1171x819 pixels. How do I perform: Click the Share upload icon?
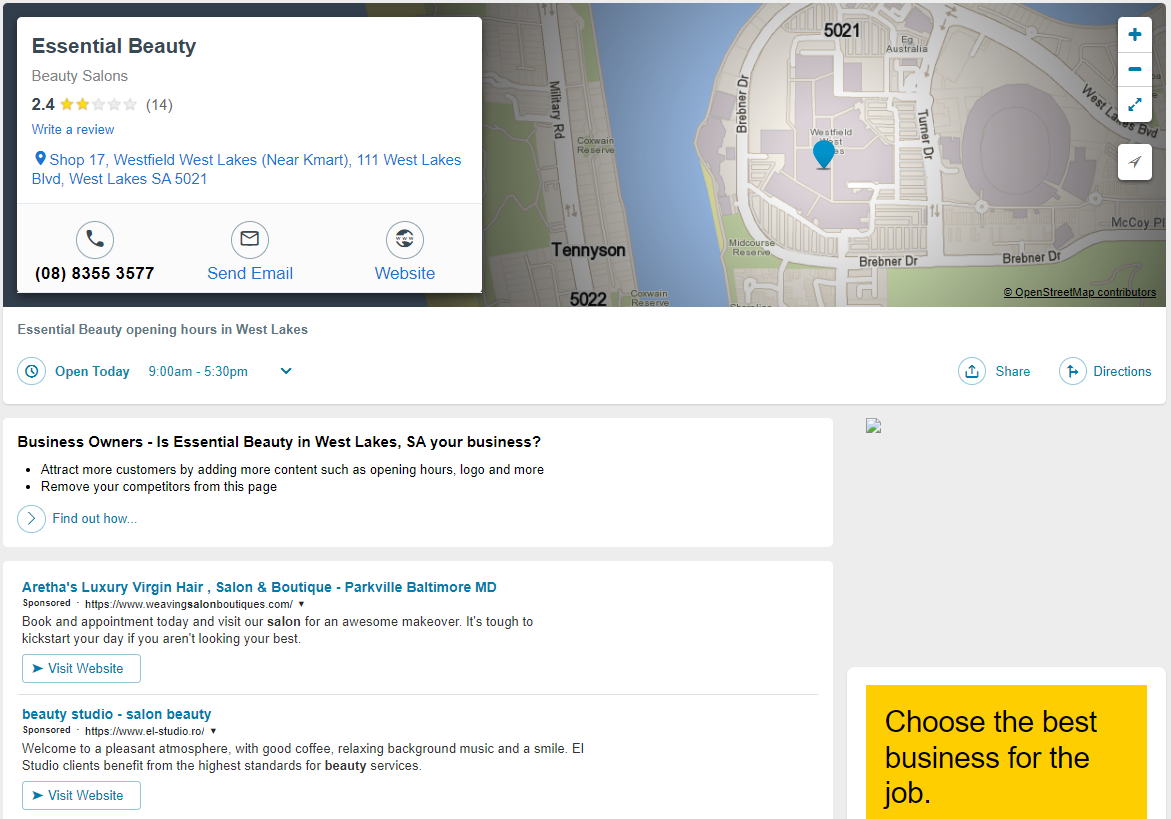click(972, 371)
